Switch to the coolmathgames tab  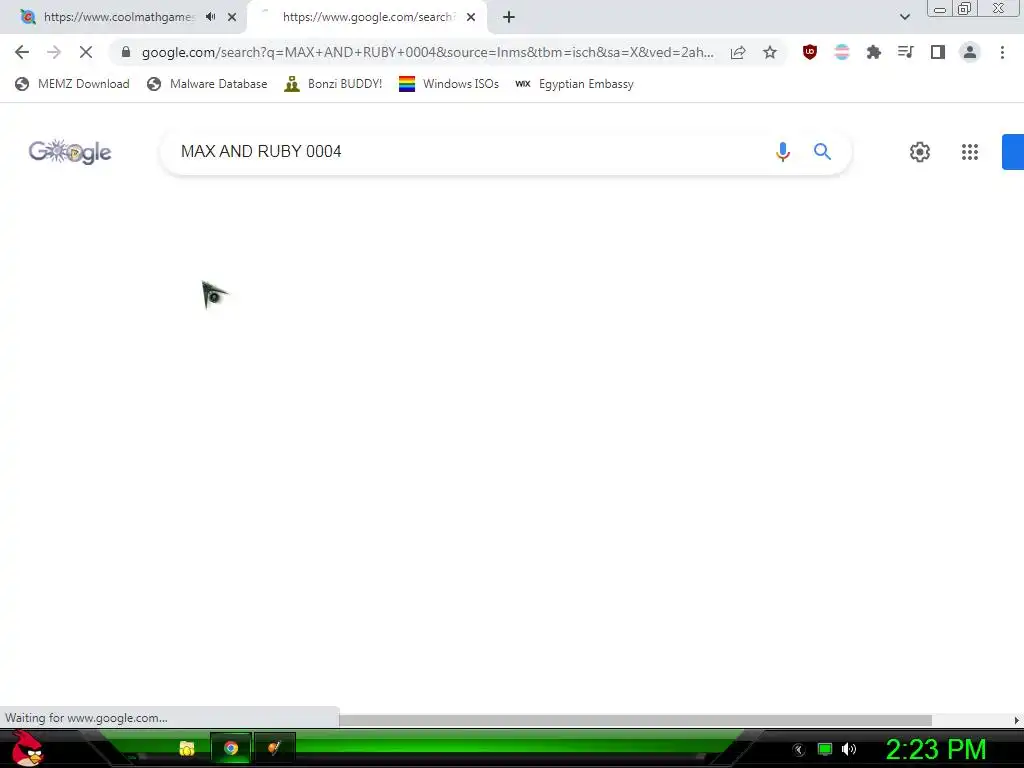click(120, 17)
